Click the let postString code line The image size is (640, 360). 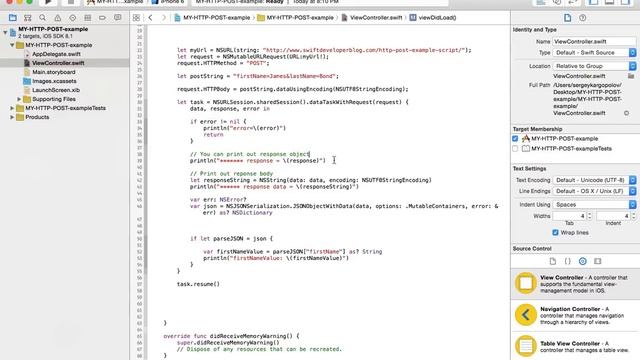[x=258, y=76]
